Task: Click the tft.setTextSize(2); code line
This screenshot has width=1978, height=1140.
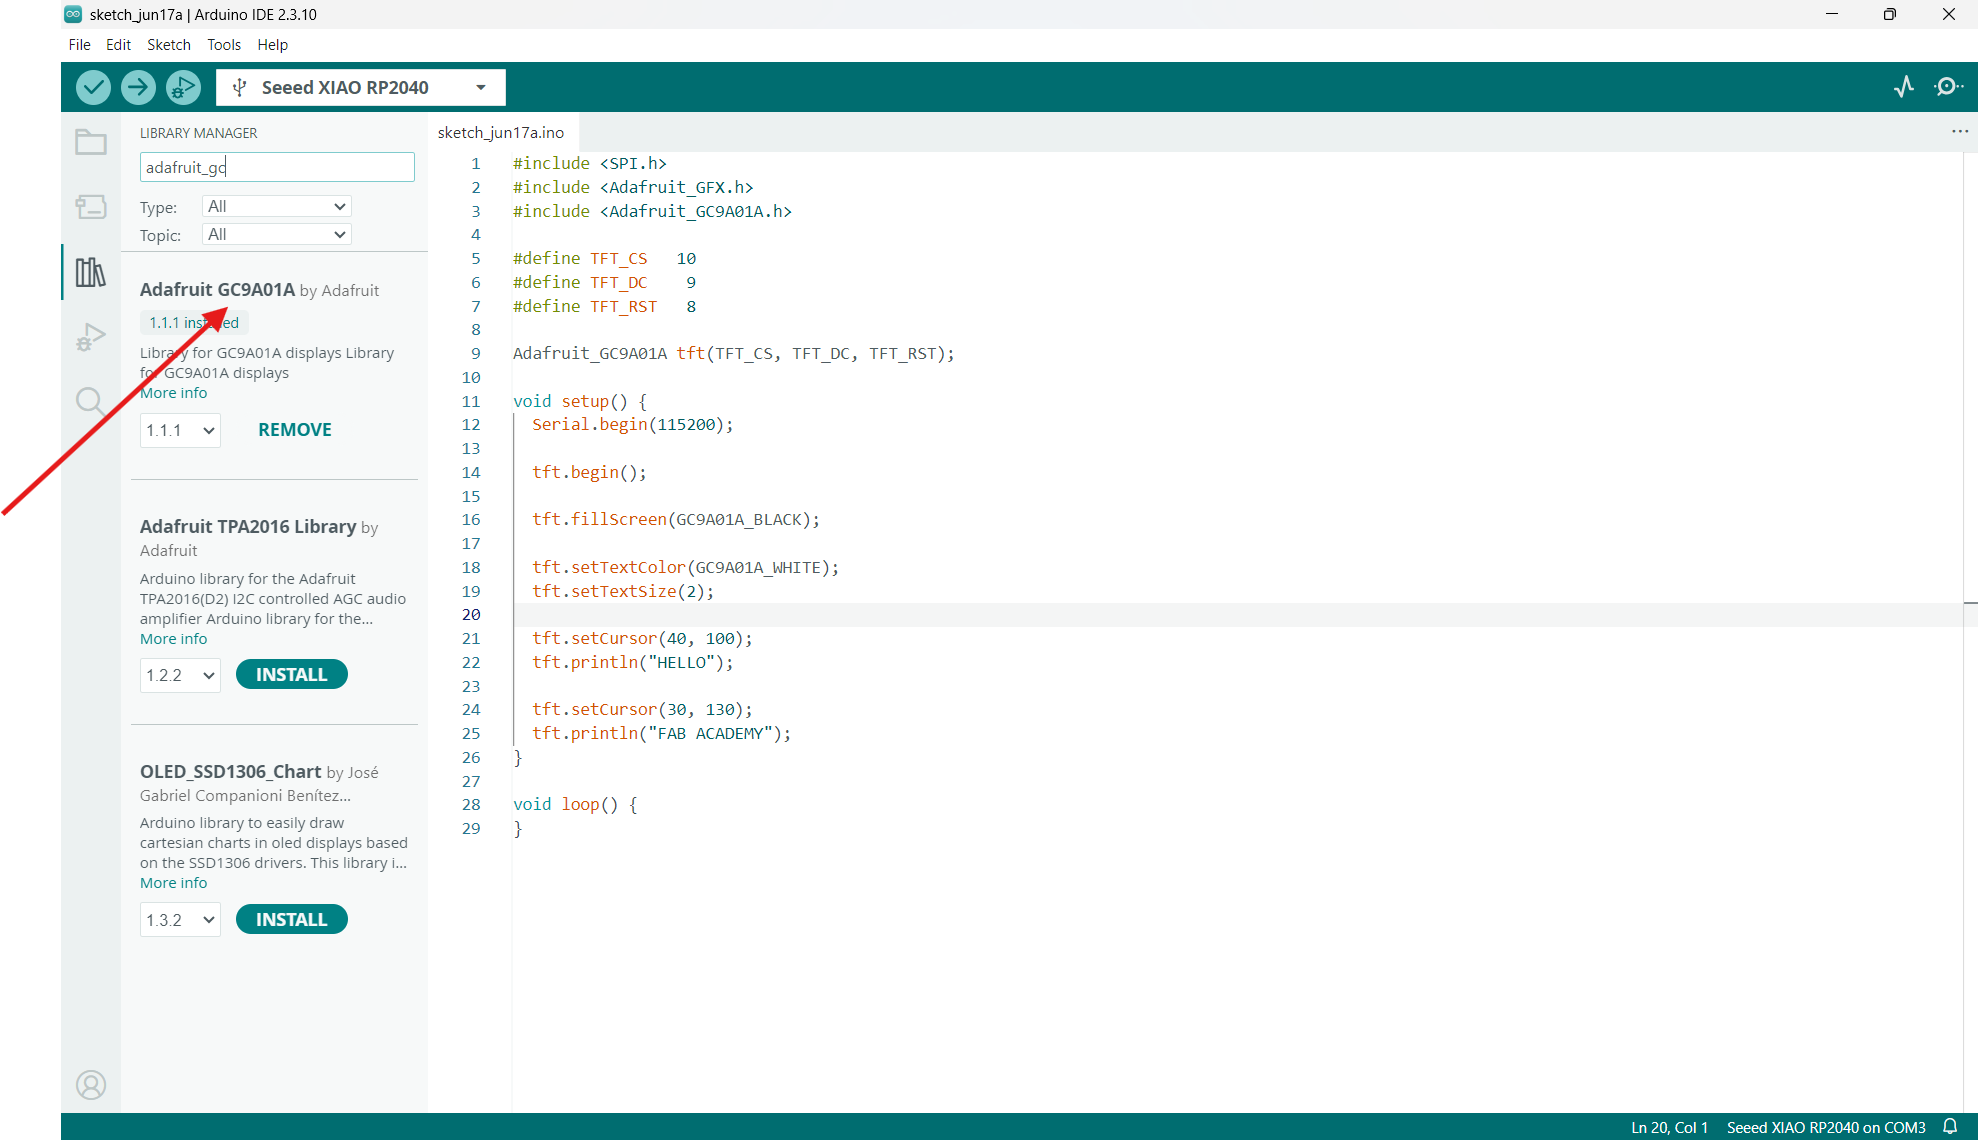Action: (x=623, y=592)
